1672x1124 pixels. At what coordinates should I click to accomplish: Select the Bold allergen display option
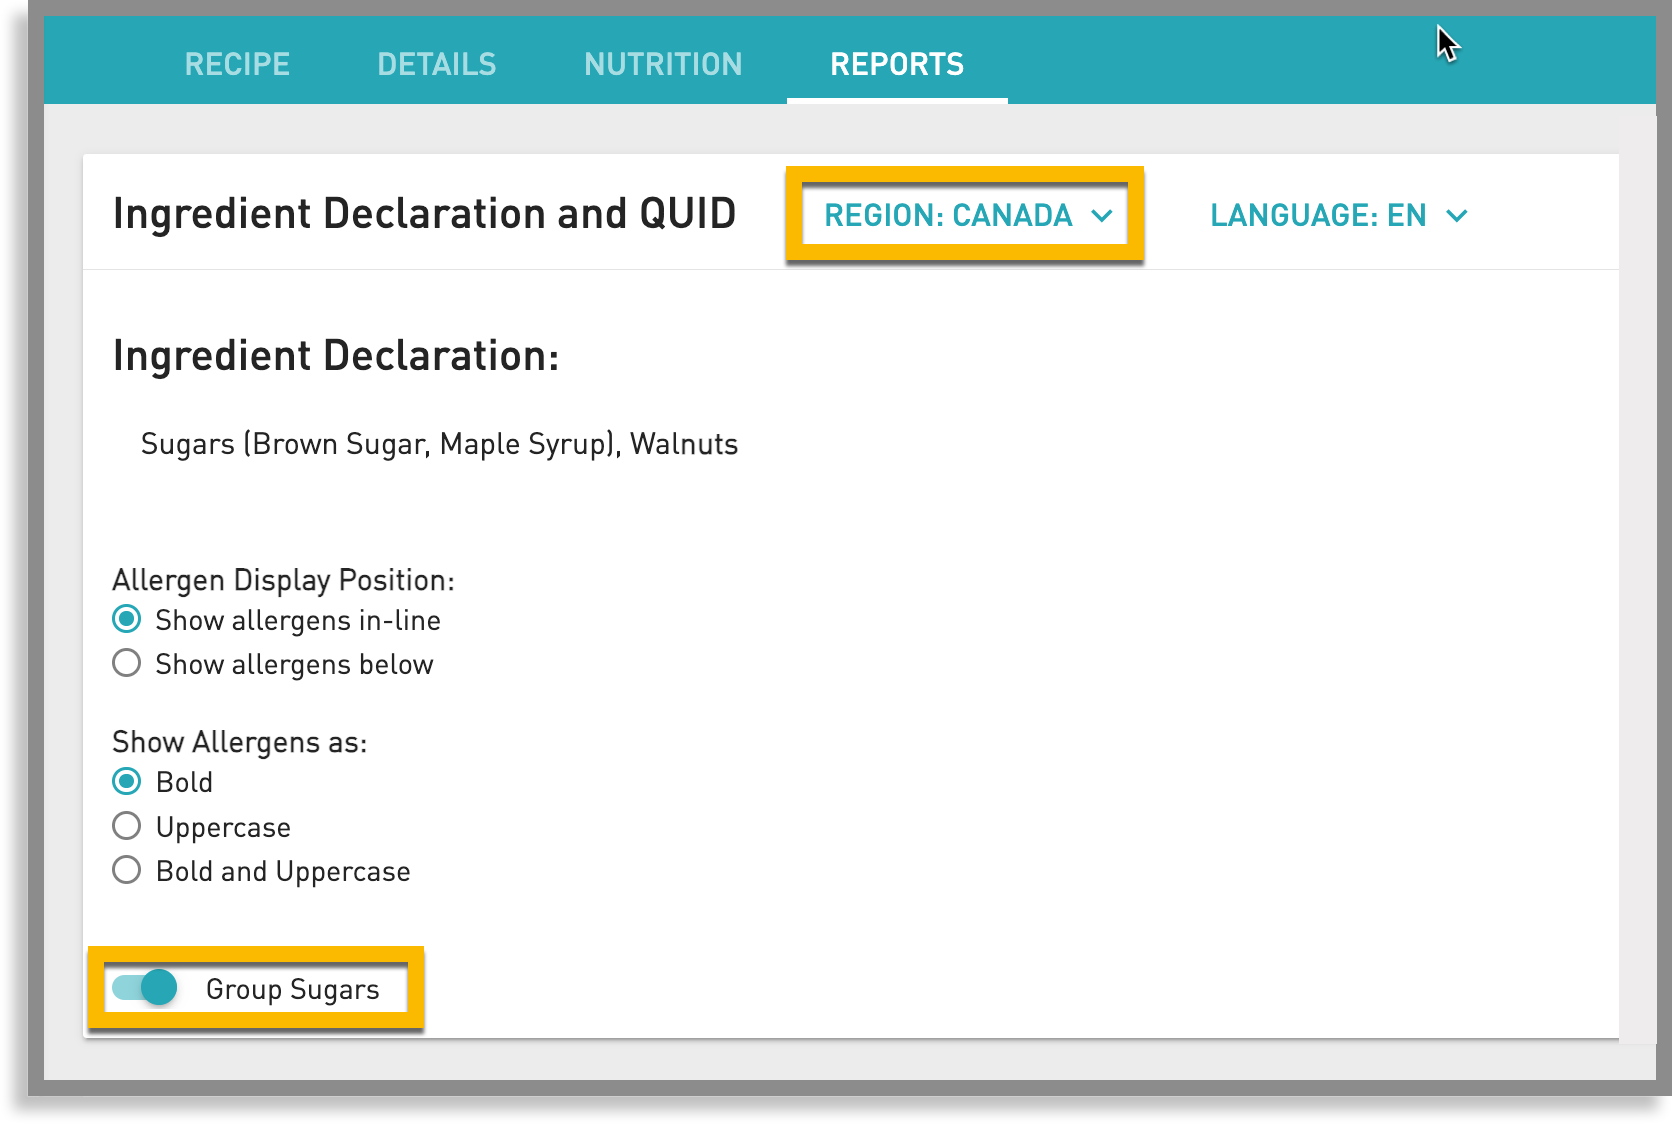coord(126,781)
